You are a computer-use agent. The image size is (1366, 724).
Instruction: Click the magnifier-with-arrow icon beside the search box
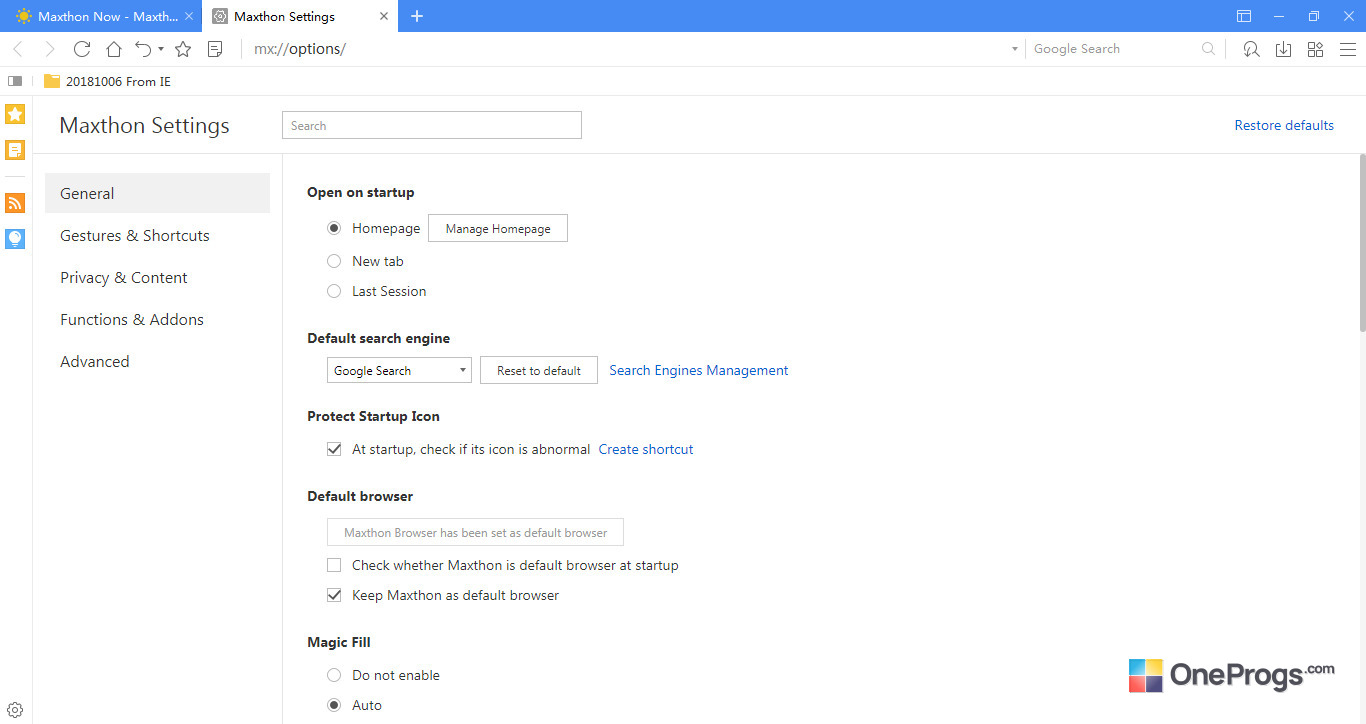(1251, 49)
